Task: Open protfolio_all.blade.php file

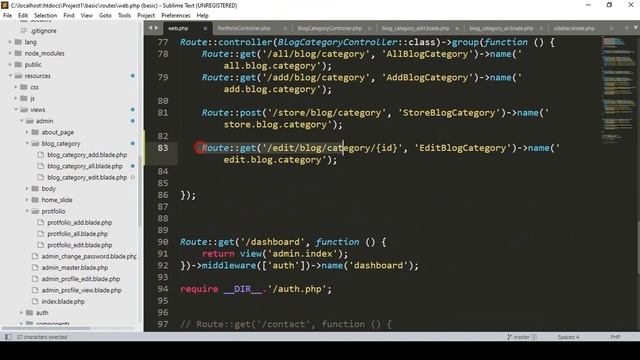Action: [78, 234]
